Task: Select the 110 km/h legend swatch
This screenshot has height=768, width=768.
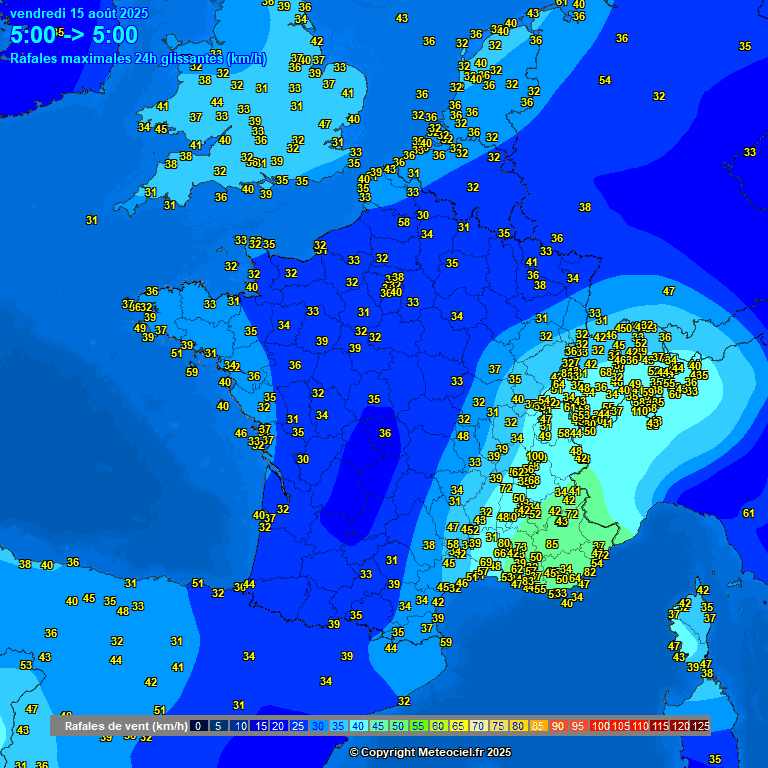Action: (x=640, y=726)
